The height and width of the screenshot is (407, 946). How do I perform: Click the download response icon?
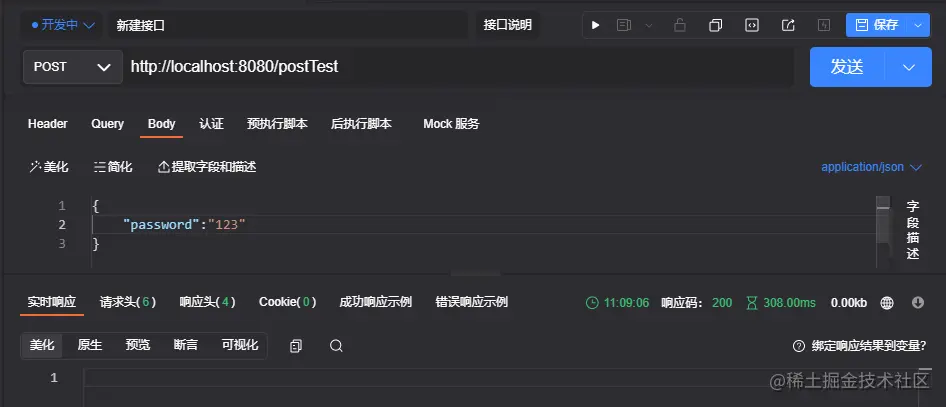click(918, 303)
